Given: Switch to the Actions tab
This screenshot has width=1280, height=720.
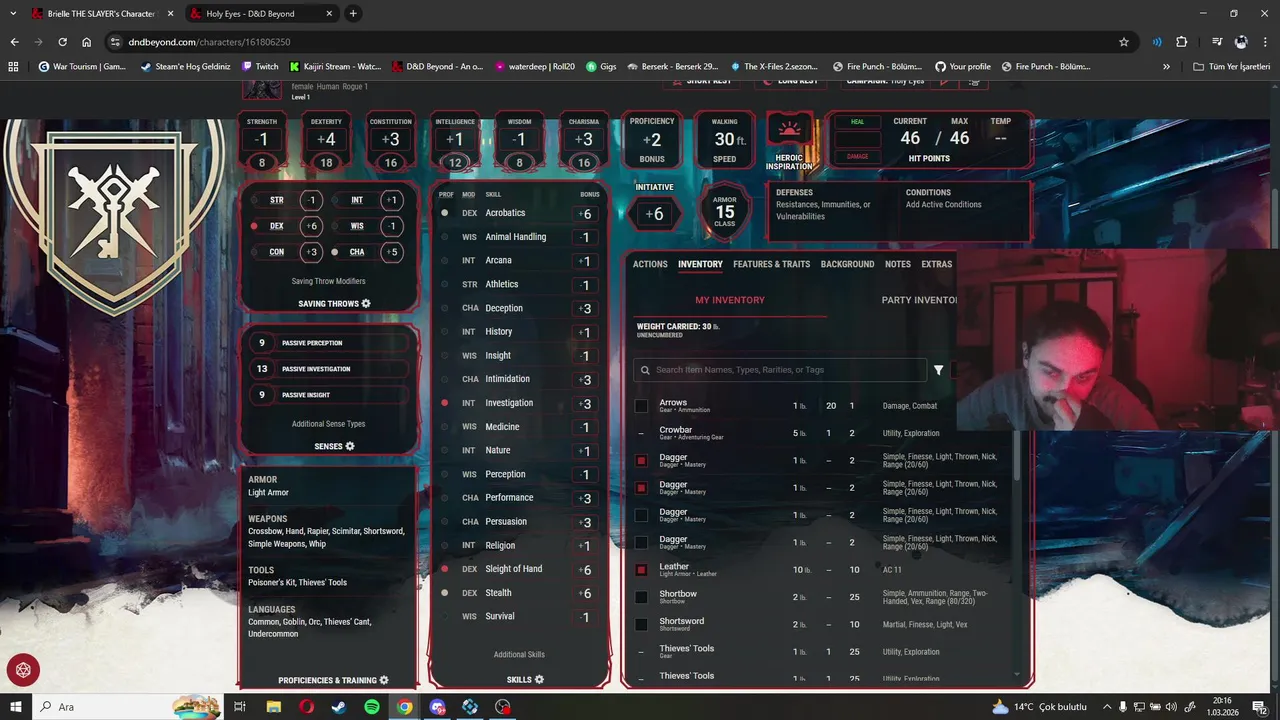Looking at the screenshot, I should [x=650, y=264].
